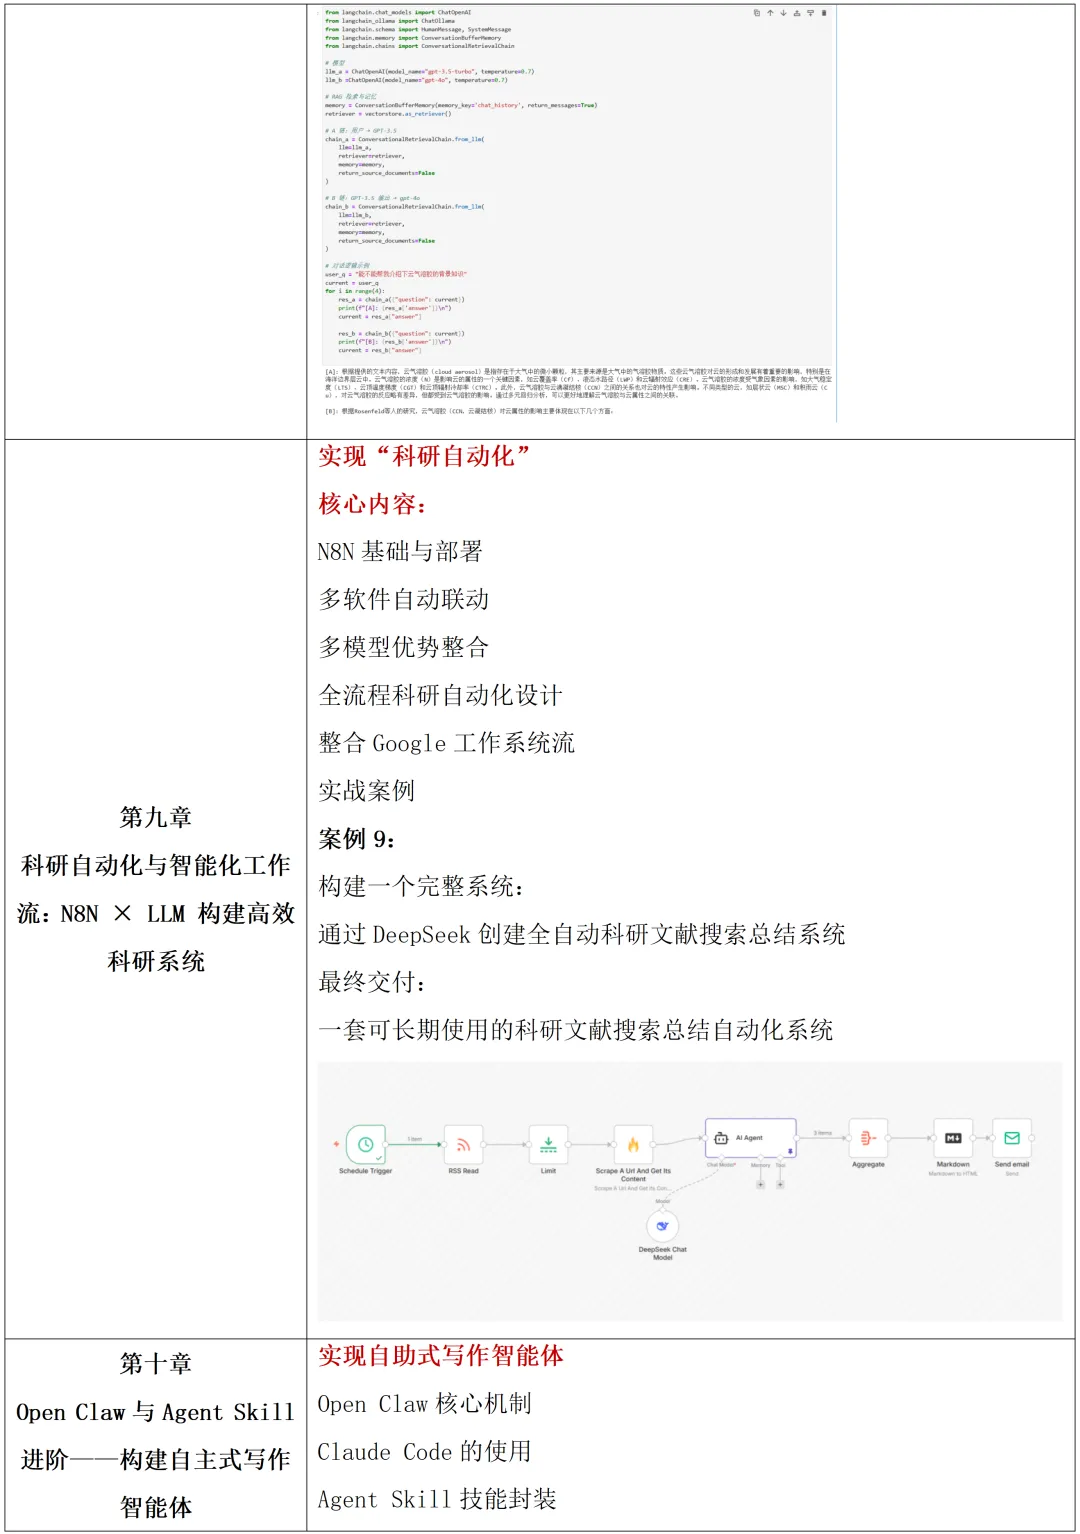Click the Markdown label under the node
1080x1534 pixels.
[953, 1164]
